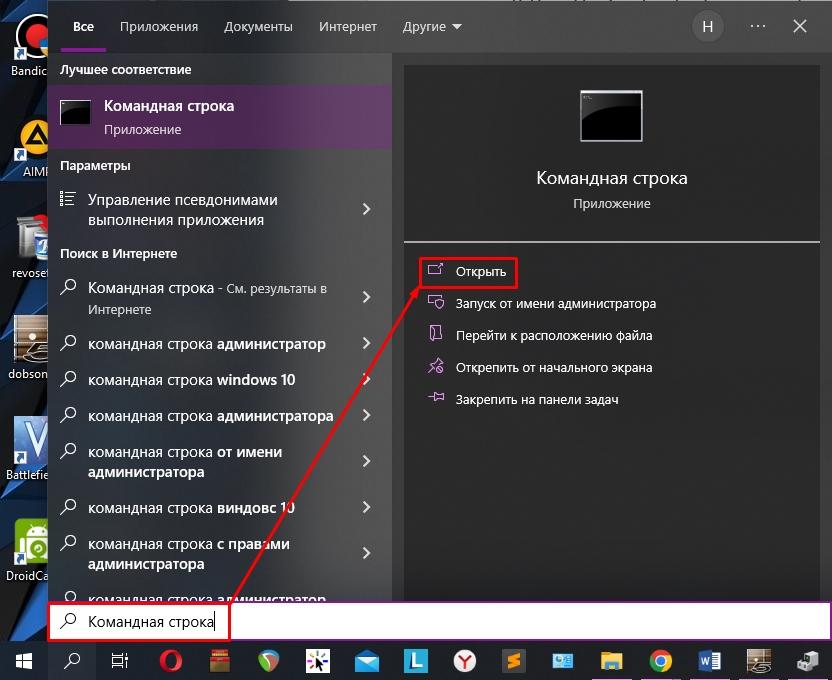Screen dimensions: 832x680
Task: Click Закрепить на панели задач
Action: tap(537, 399)
